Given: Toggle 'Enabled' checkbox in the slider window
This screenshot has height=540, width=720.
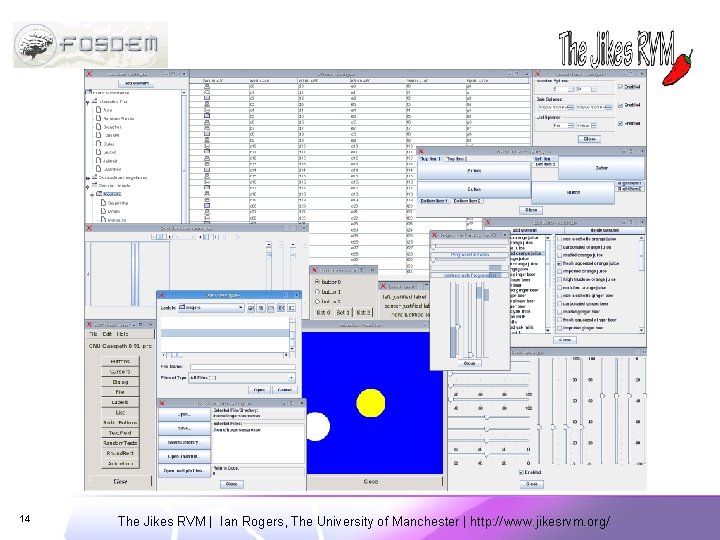Looking at the screenshot, I should [x=521, y=472].
